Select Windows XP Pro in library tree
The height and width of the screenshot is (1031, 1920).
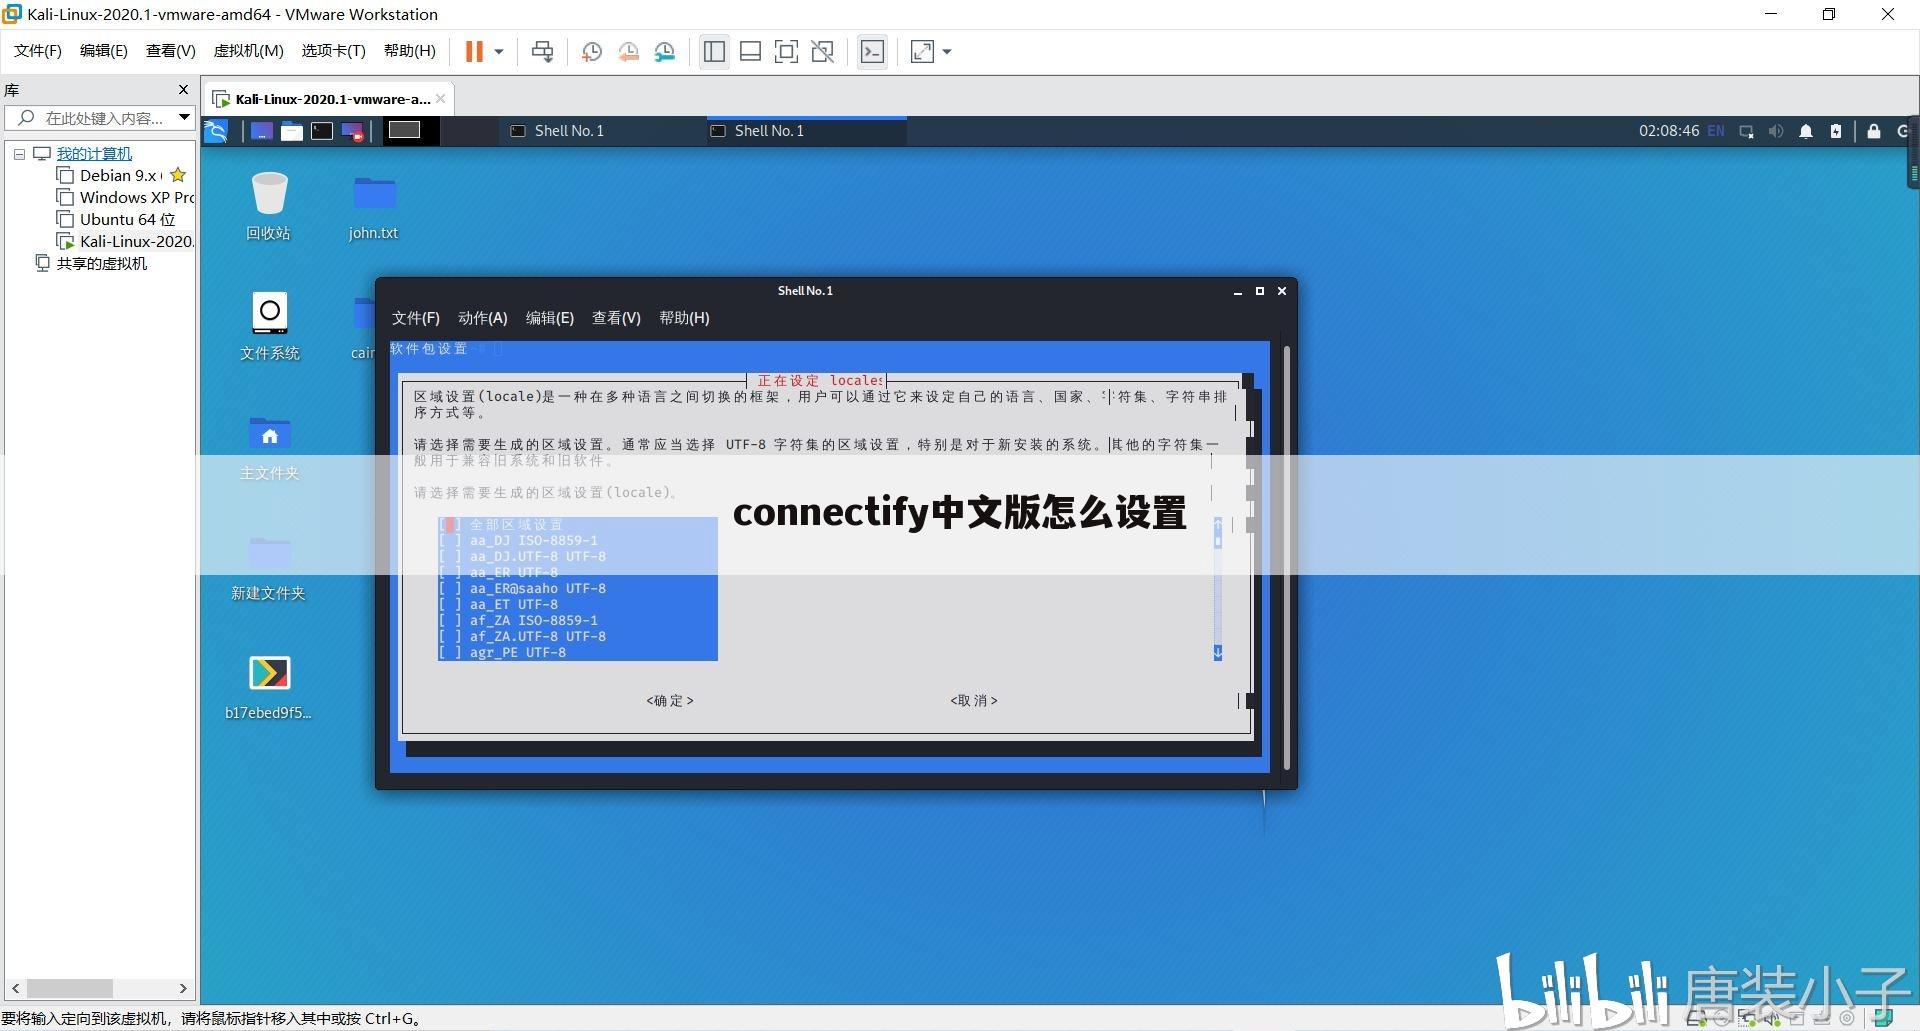coord(125,197)
